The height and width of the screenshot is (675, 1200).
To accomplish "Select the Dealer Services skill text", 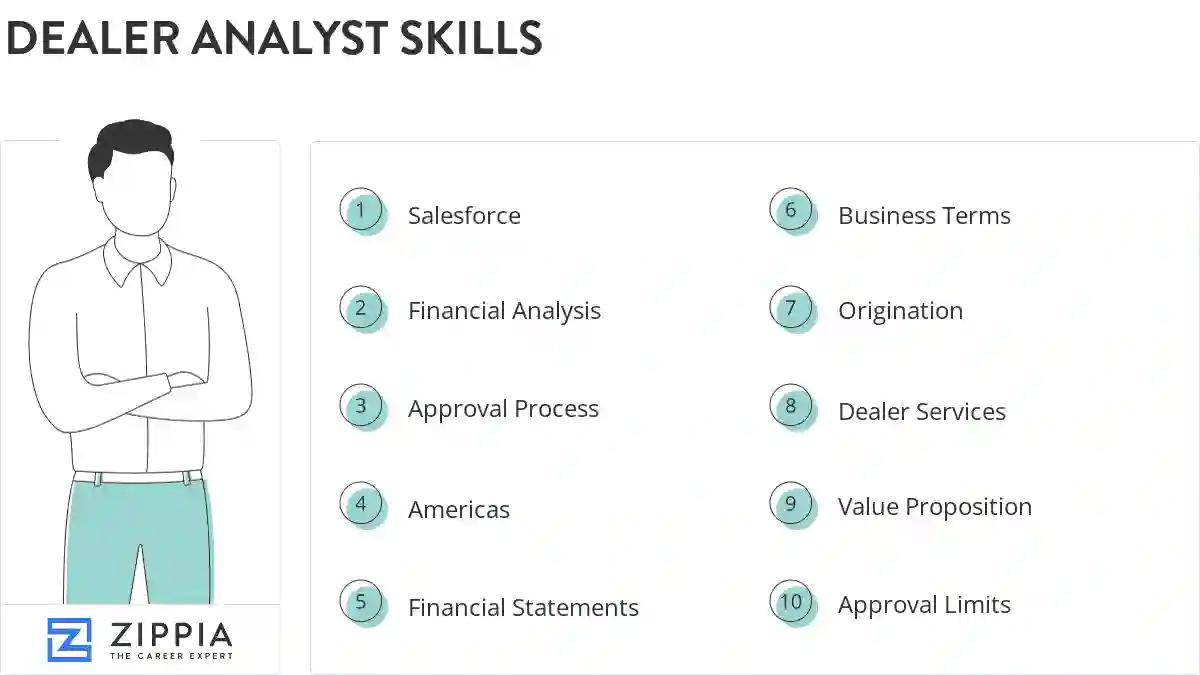I will pos(921,412).
